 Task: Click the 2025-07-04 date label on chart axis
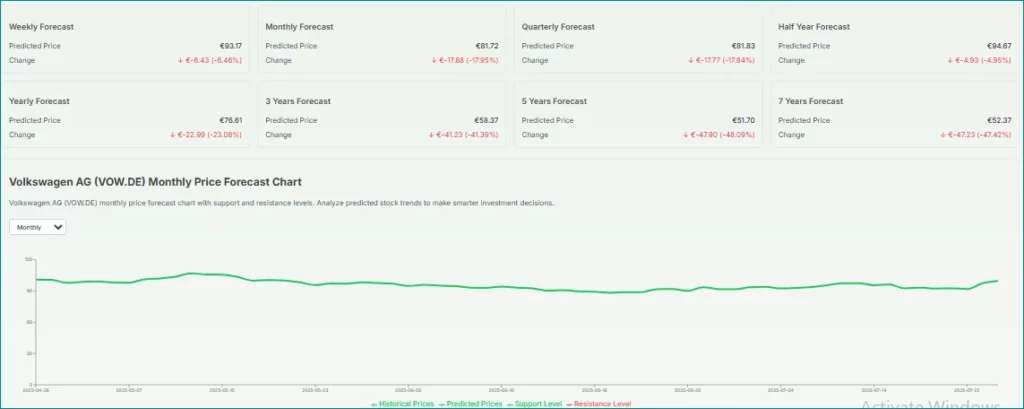point(780,389)
